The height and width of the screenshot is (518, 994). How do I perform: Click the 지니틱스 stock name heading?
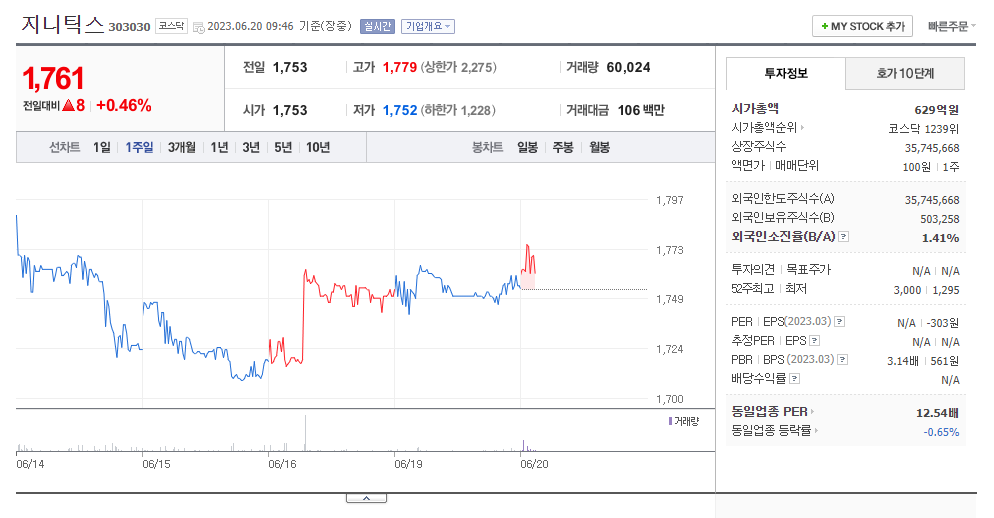tap(63, 24)
